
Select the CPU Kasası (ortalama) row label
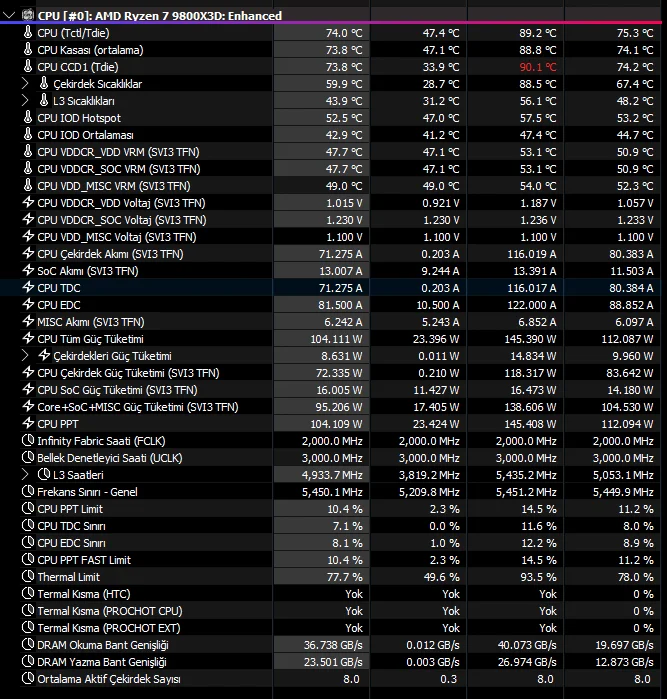point(91,50)
